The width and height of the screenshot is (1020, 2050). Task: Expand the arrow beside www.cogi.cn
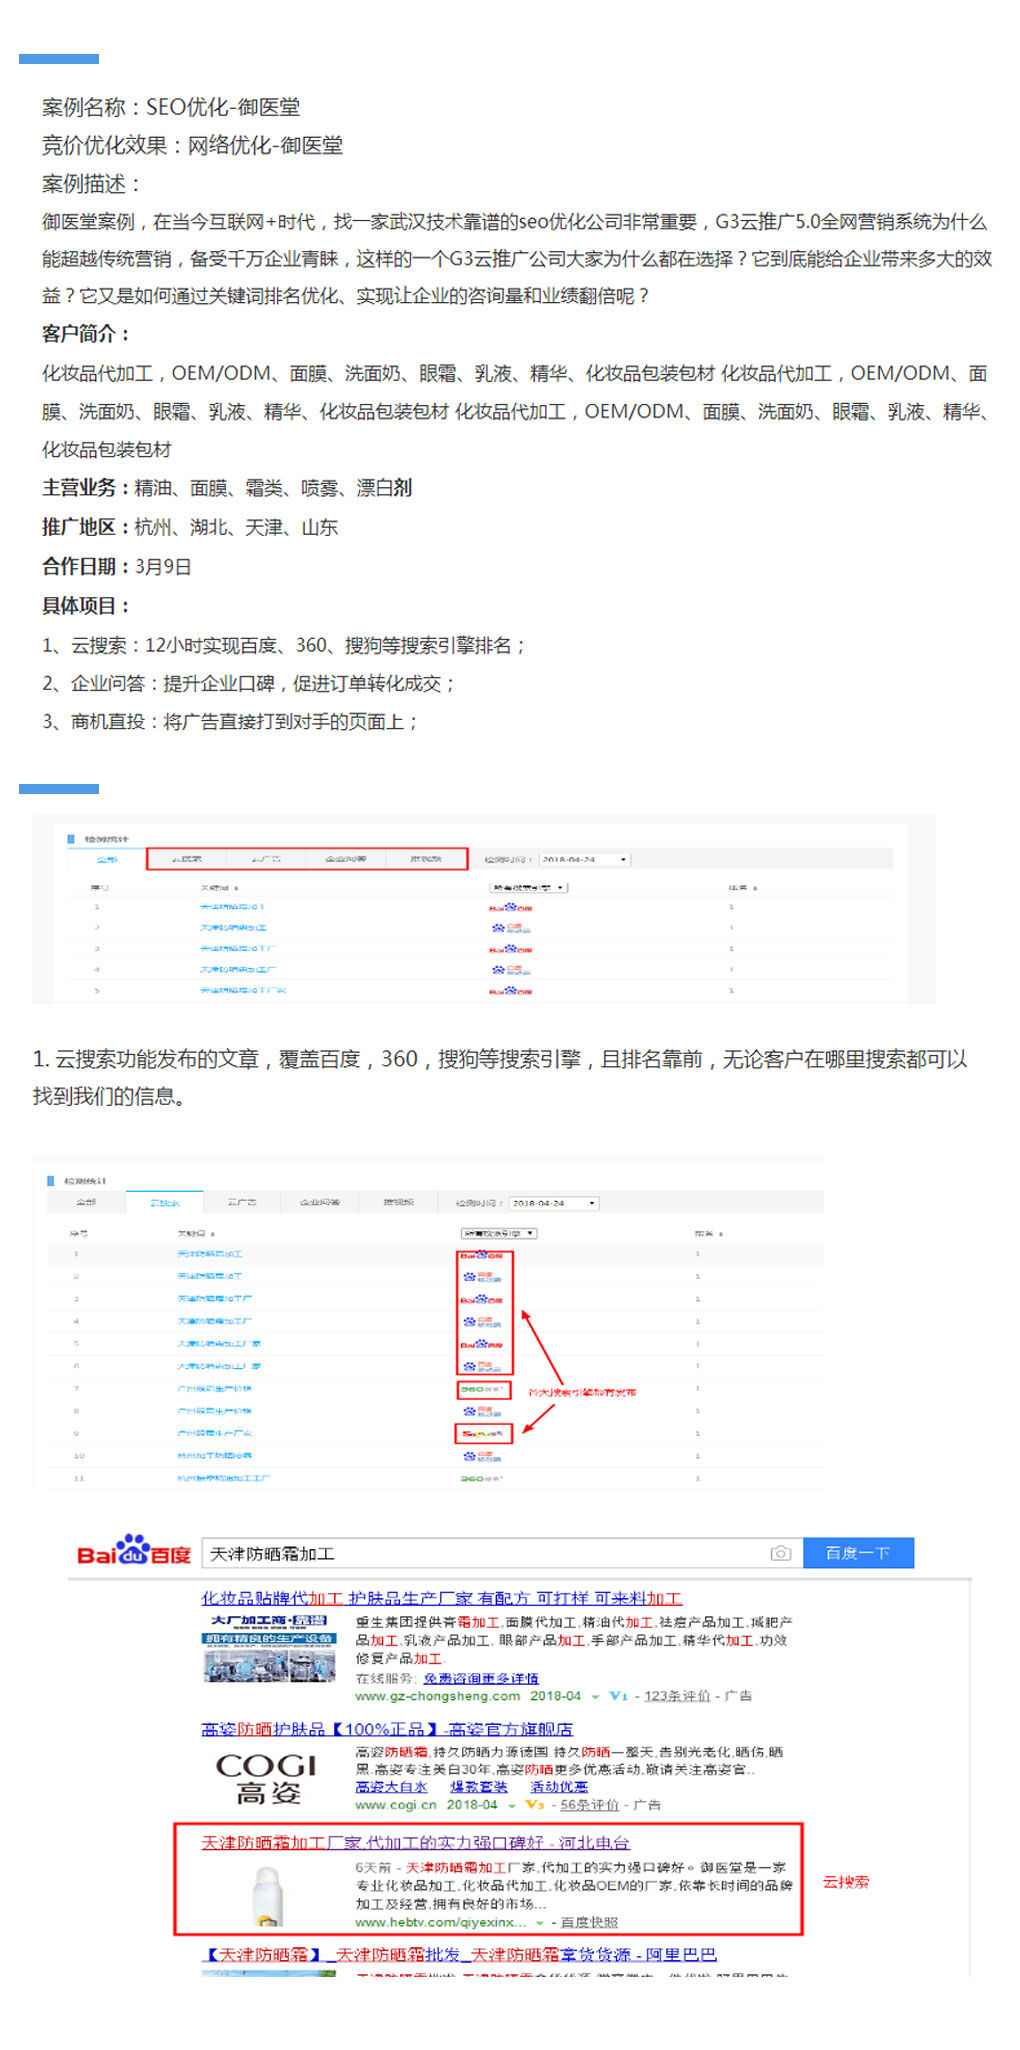512,1806
